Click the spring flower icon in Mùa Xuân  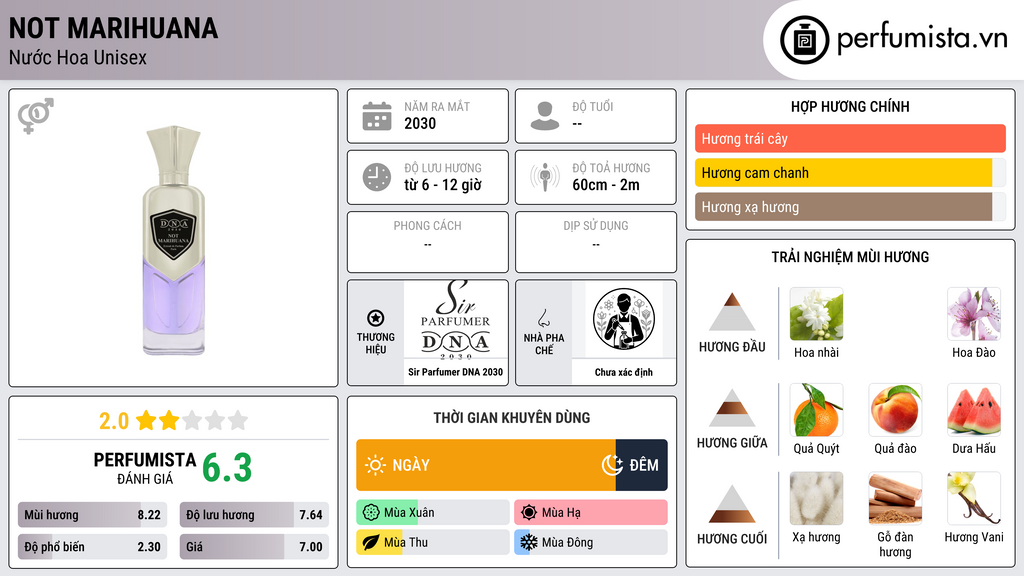371,513
